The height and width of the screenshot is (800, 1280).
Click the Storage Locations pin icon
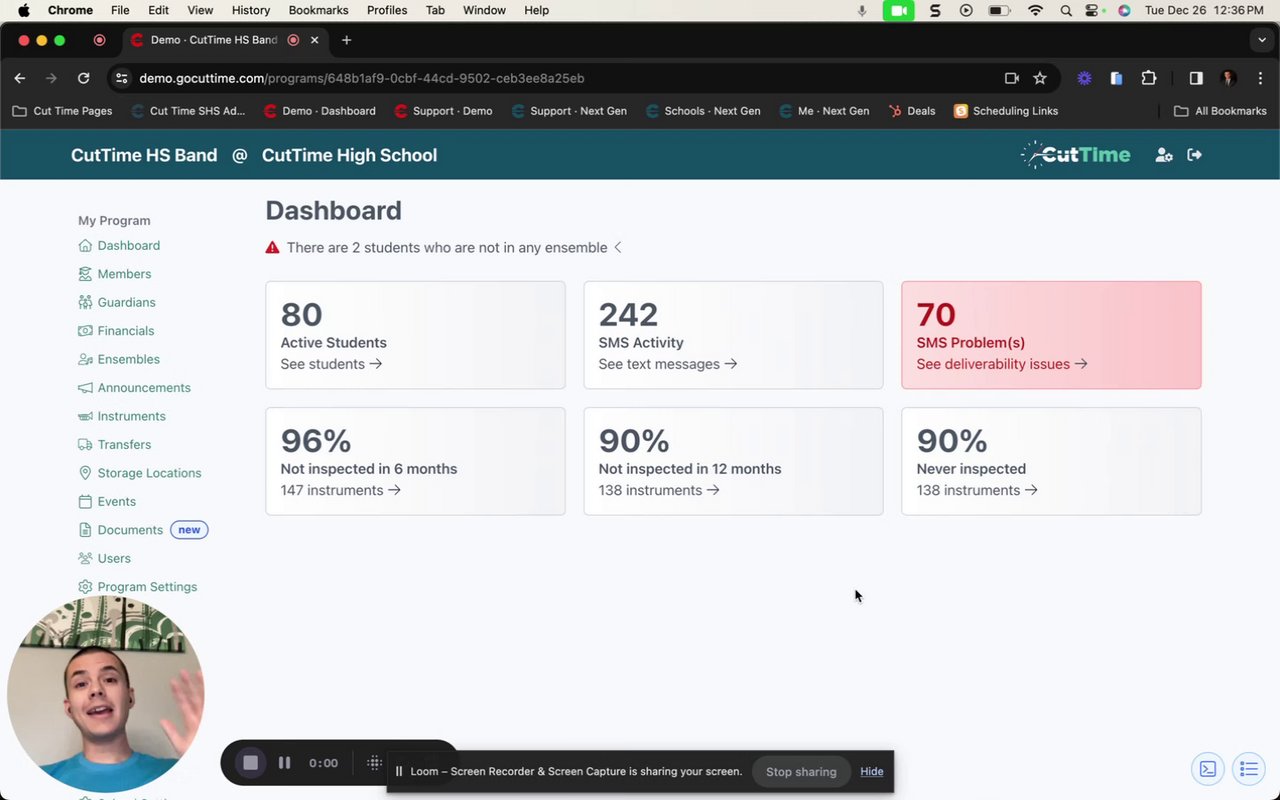point(85,473)
